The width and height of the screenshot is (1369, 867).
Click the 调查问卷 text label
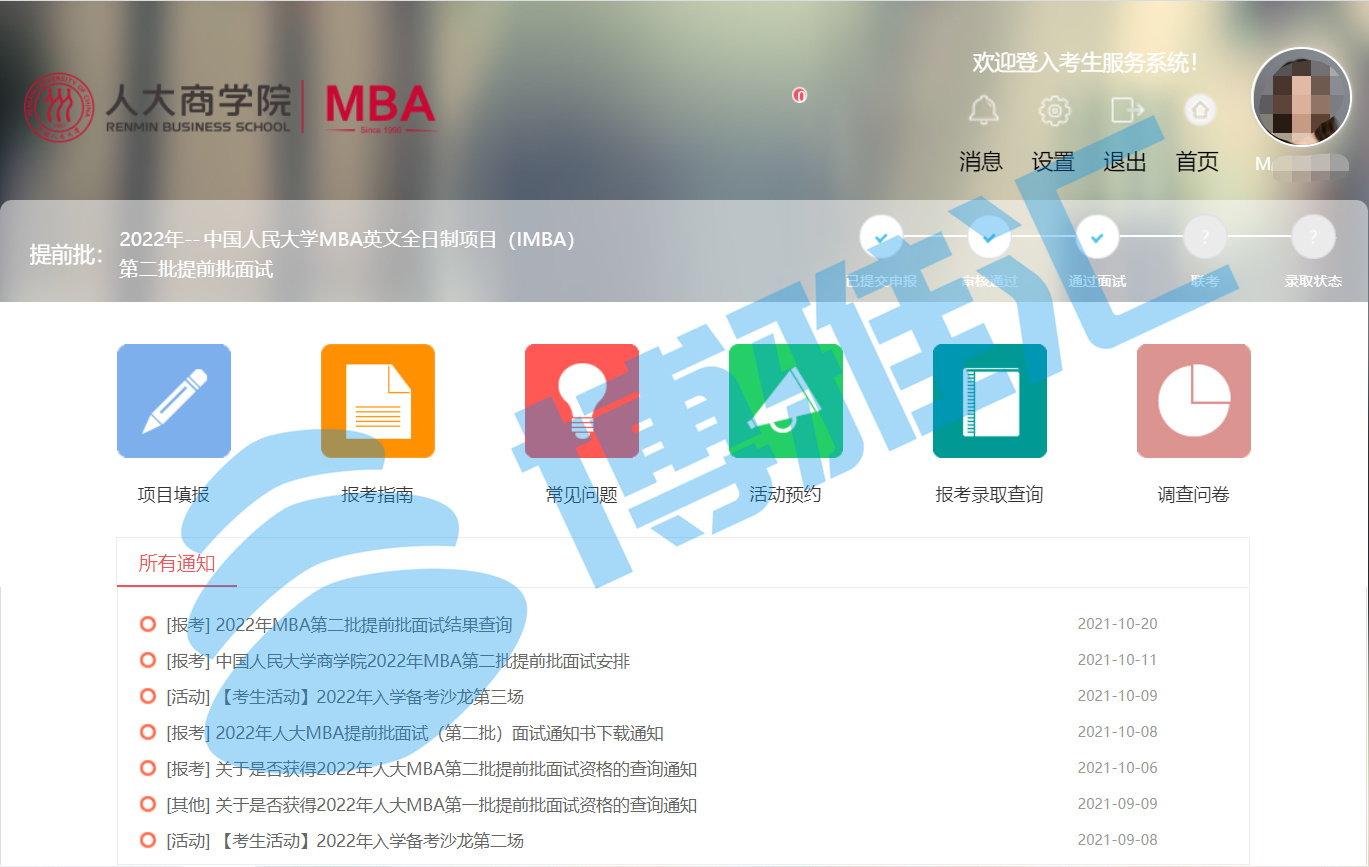1194,495
